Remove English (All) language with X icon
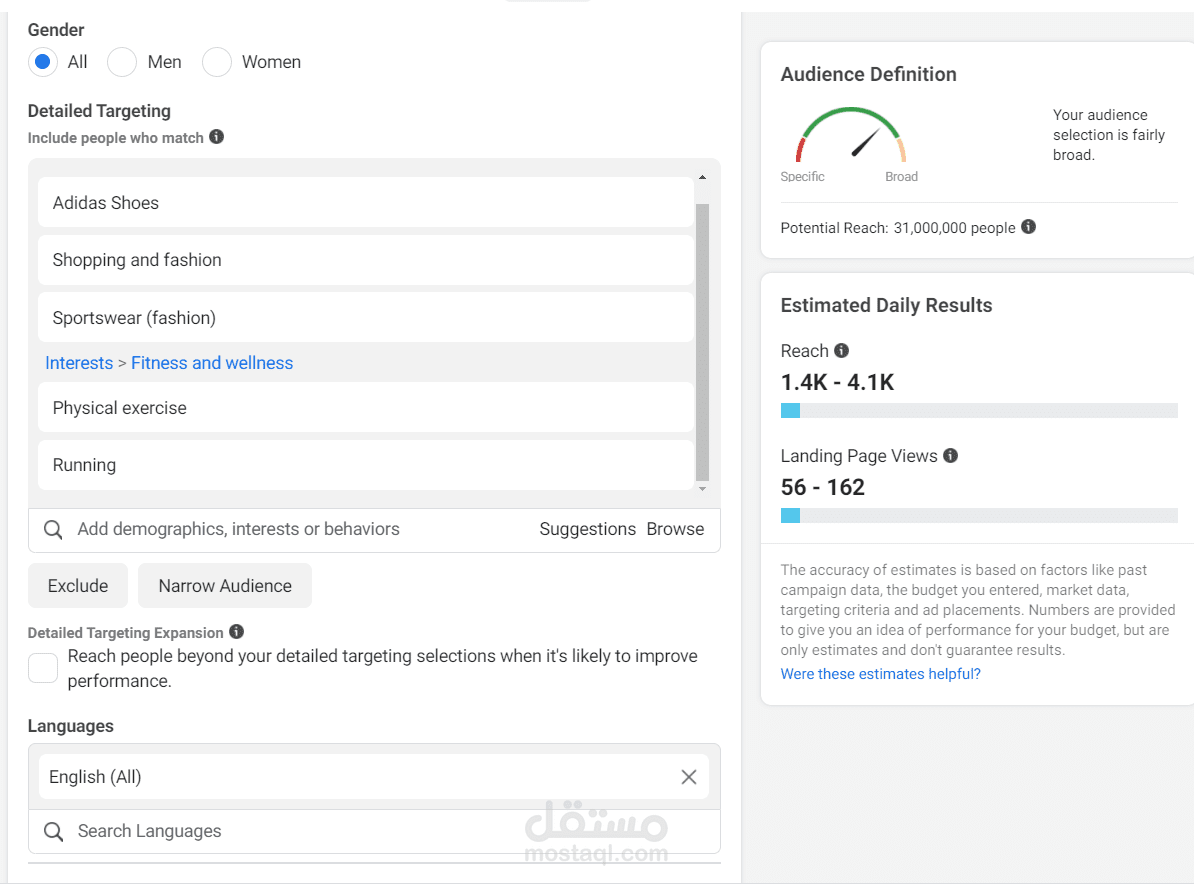 pyautogui.click(x=689, y=777)
